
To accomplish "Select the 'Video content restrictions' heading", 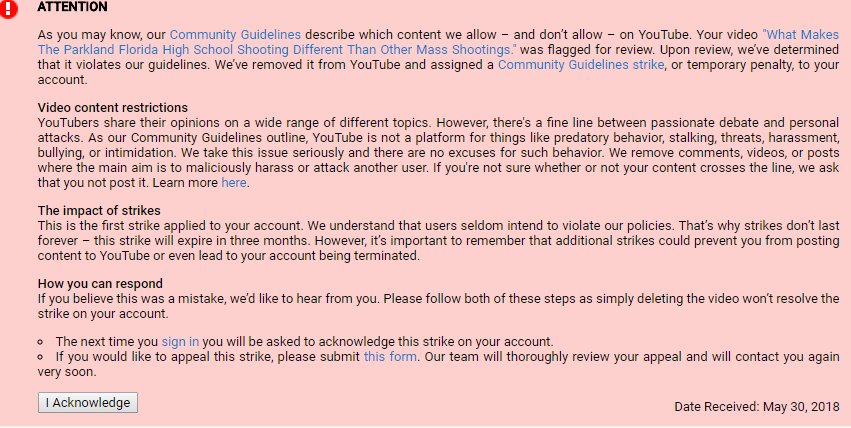I will (113, 107).
